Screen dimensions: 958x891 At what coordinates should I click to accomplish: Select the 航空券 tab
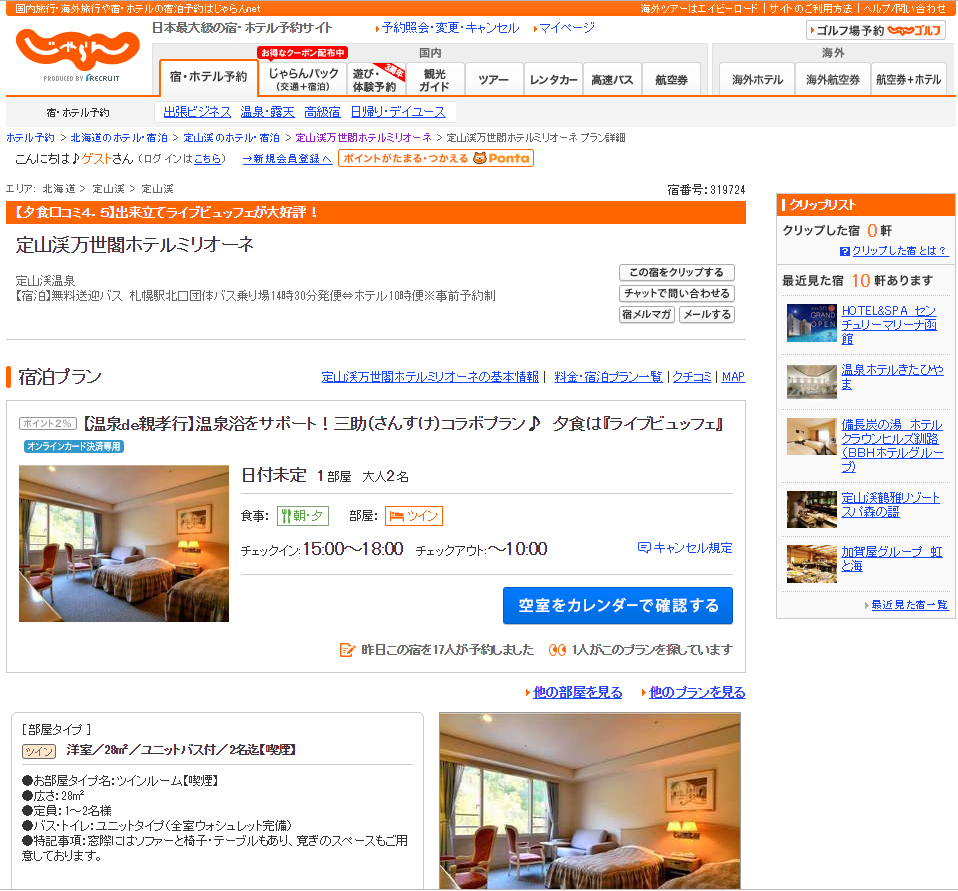coord(671,79)
